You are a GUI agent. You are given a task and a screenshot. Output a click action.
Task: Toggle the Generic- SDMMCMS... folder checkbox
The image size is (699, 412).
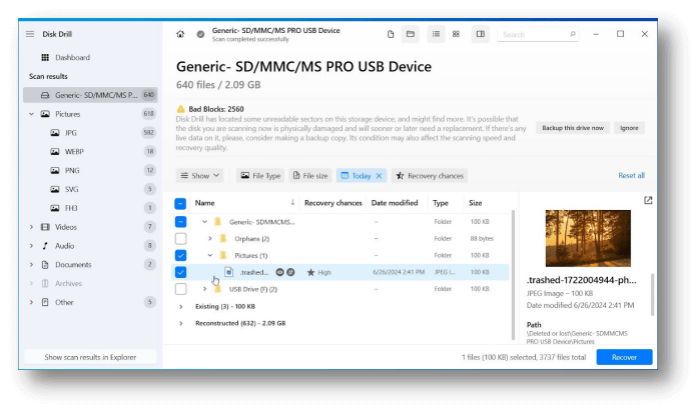pyautogui.click(x=180, y=222)
